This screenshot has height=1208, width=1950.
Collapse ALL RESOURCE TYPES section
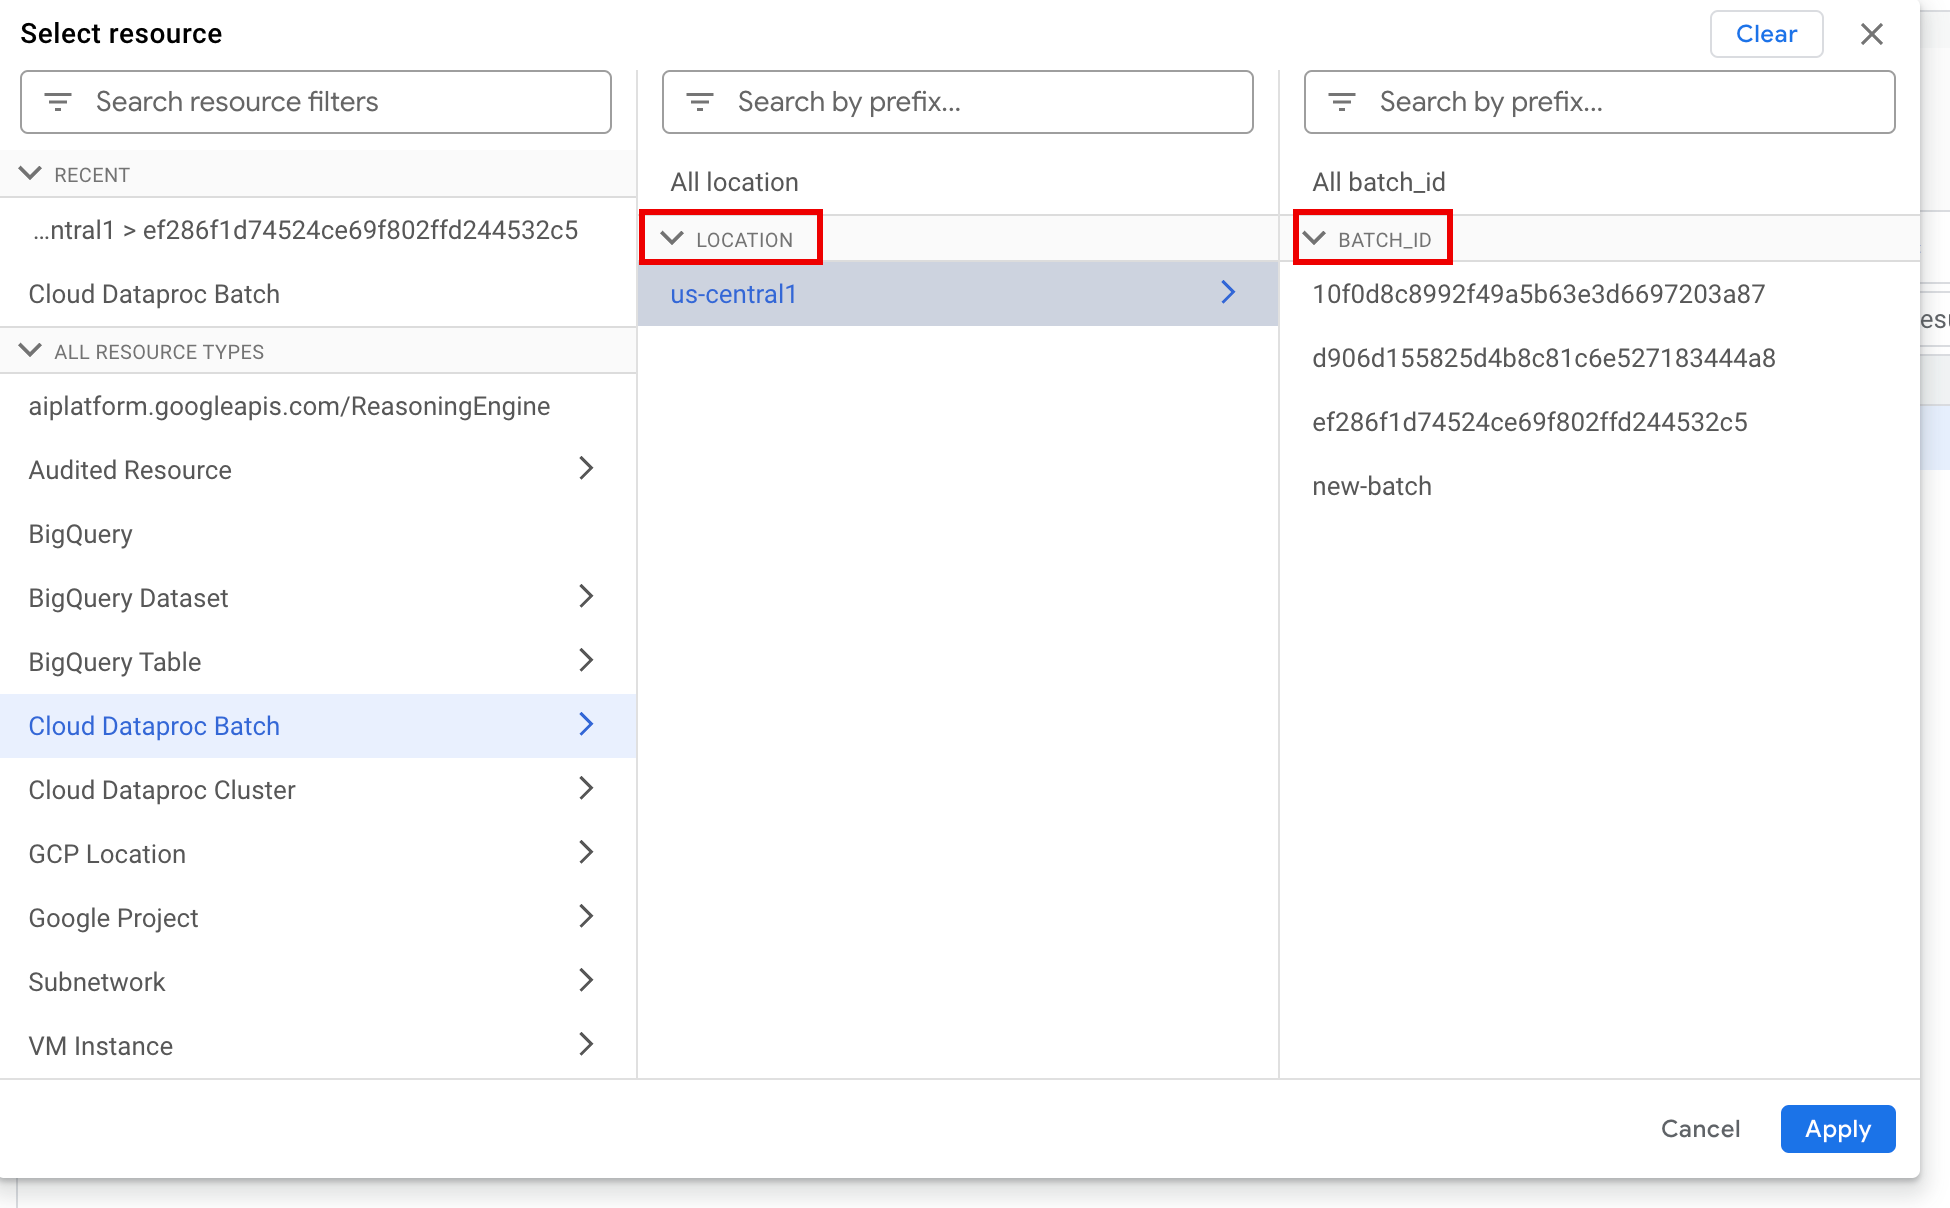point(31,351)
